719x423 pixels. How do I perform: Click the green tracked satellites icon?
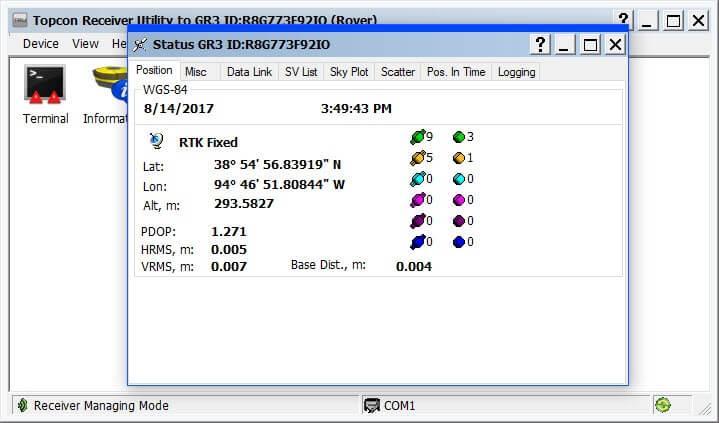tap(417, 137)
